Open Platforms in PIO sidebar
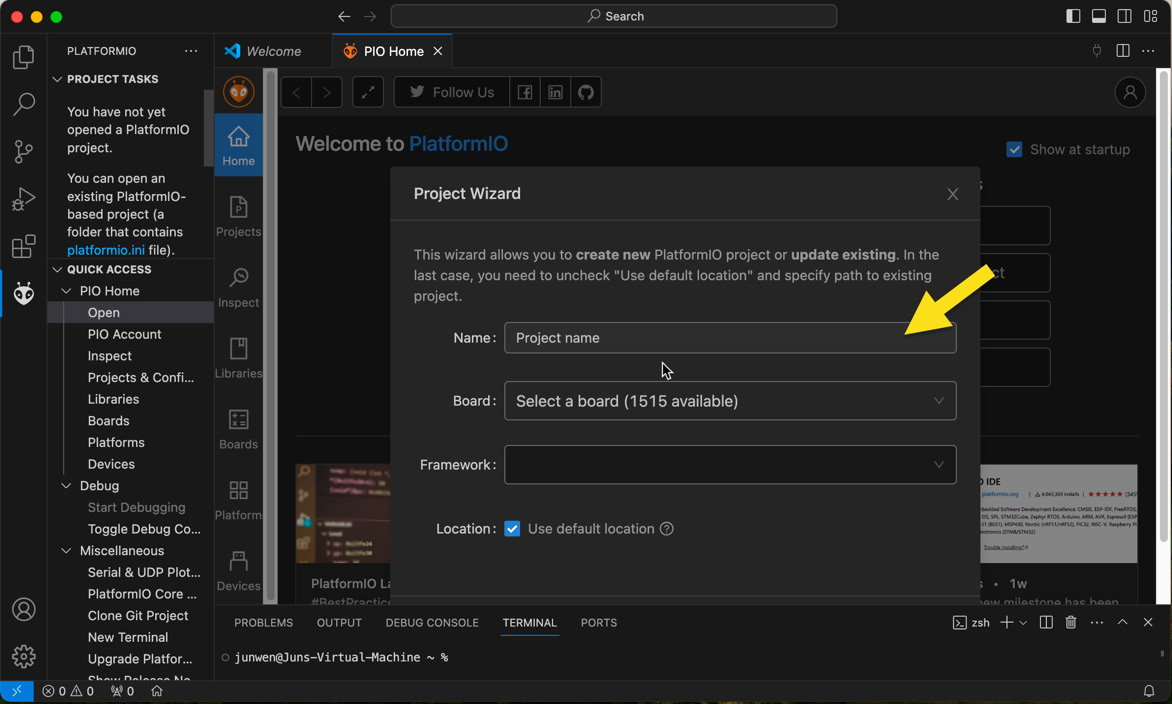 pos(238,500)
